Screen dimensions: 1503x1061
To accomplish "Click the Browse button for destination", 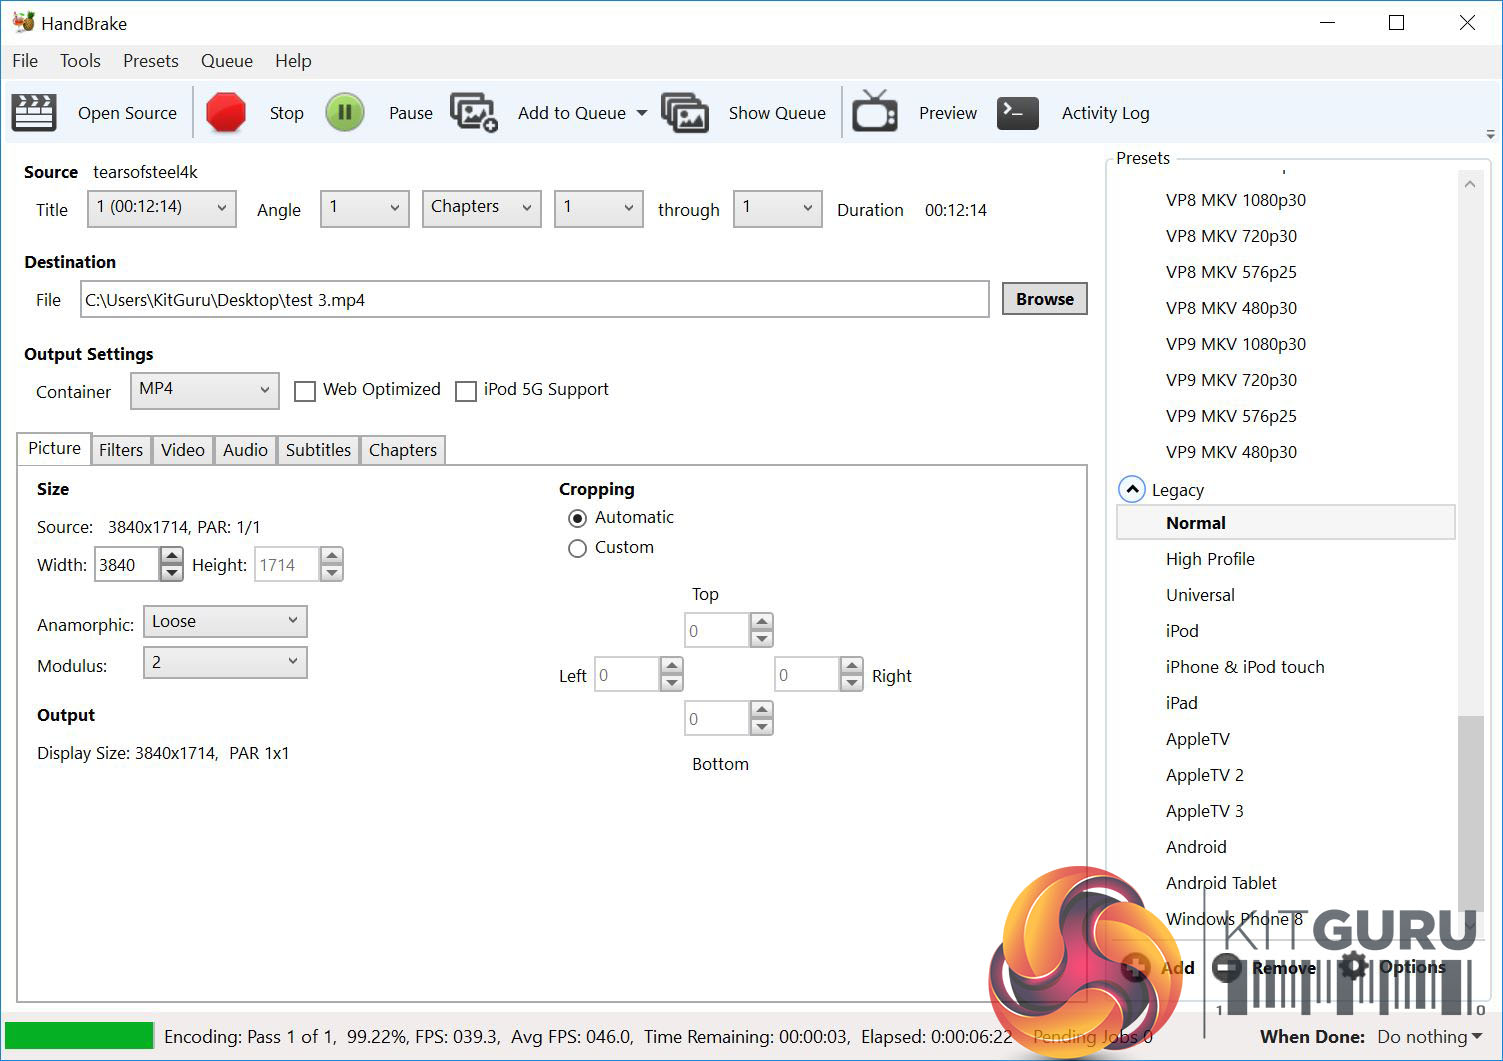I will coord(1045,299).
